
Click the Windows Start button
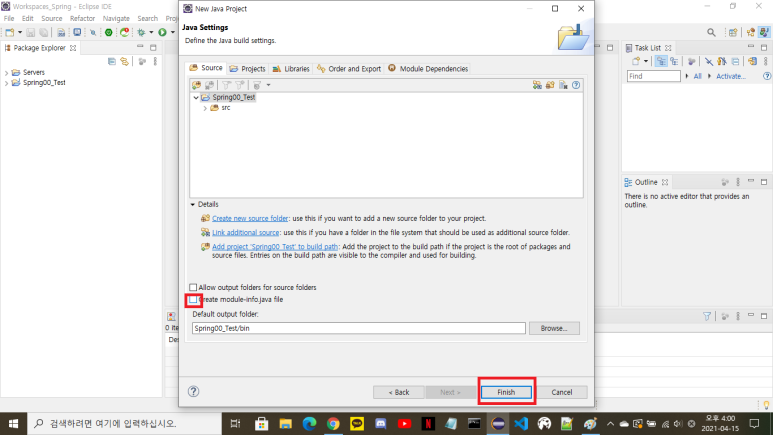tap(13, 424)
